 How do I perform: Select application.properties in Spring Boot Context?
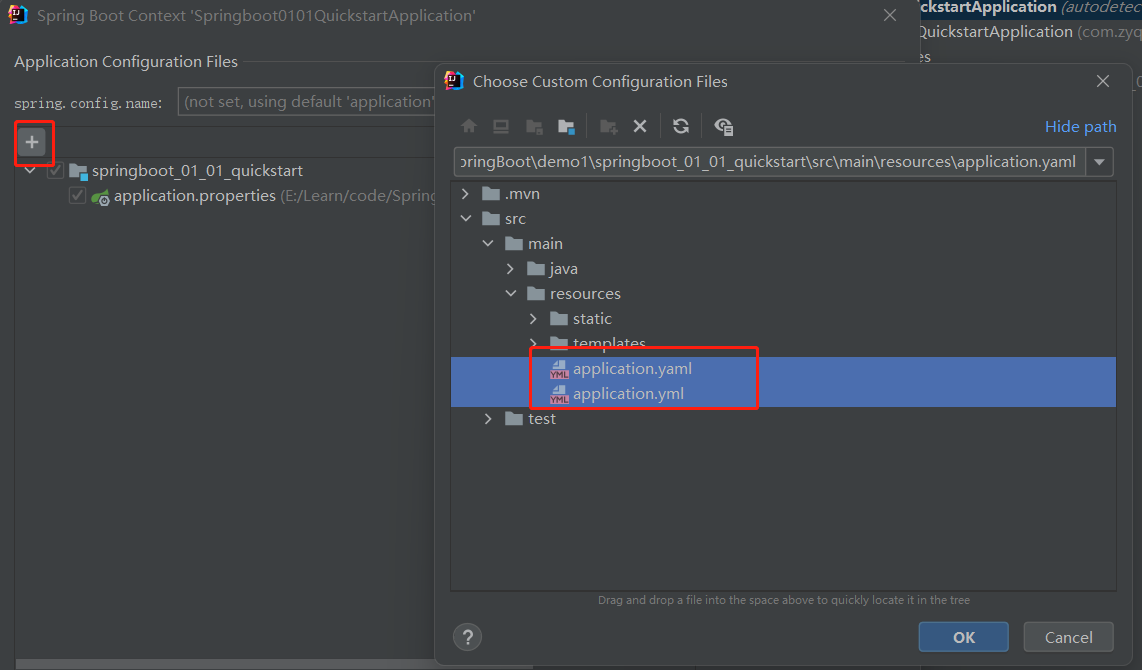(194, 196)
